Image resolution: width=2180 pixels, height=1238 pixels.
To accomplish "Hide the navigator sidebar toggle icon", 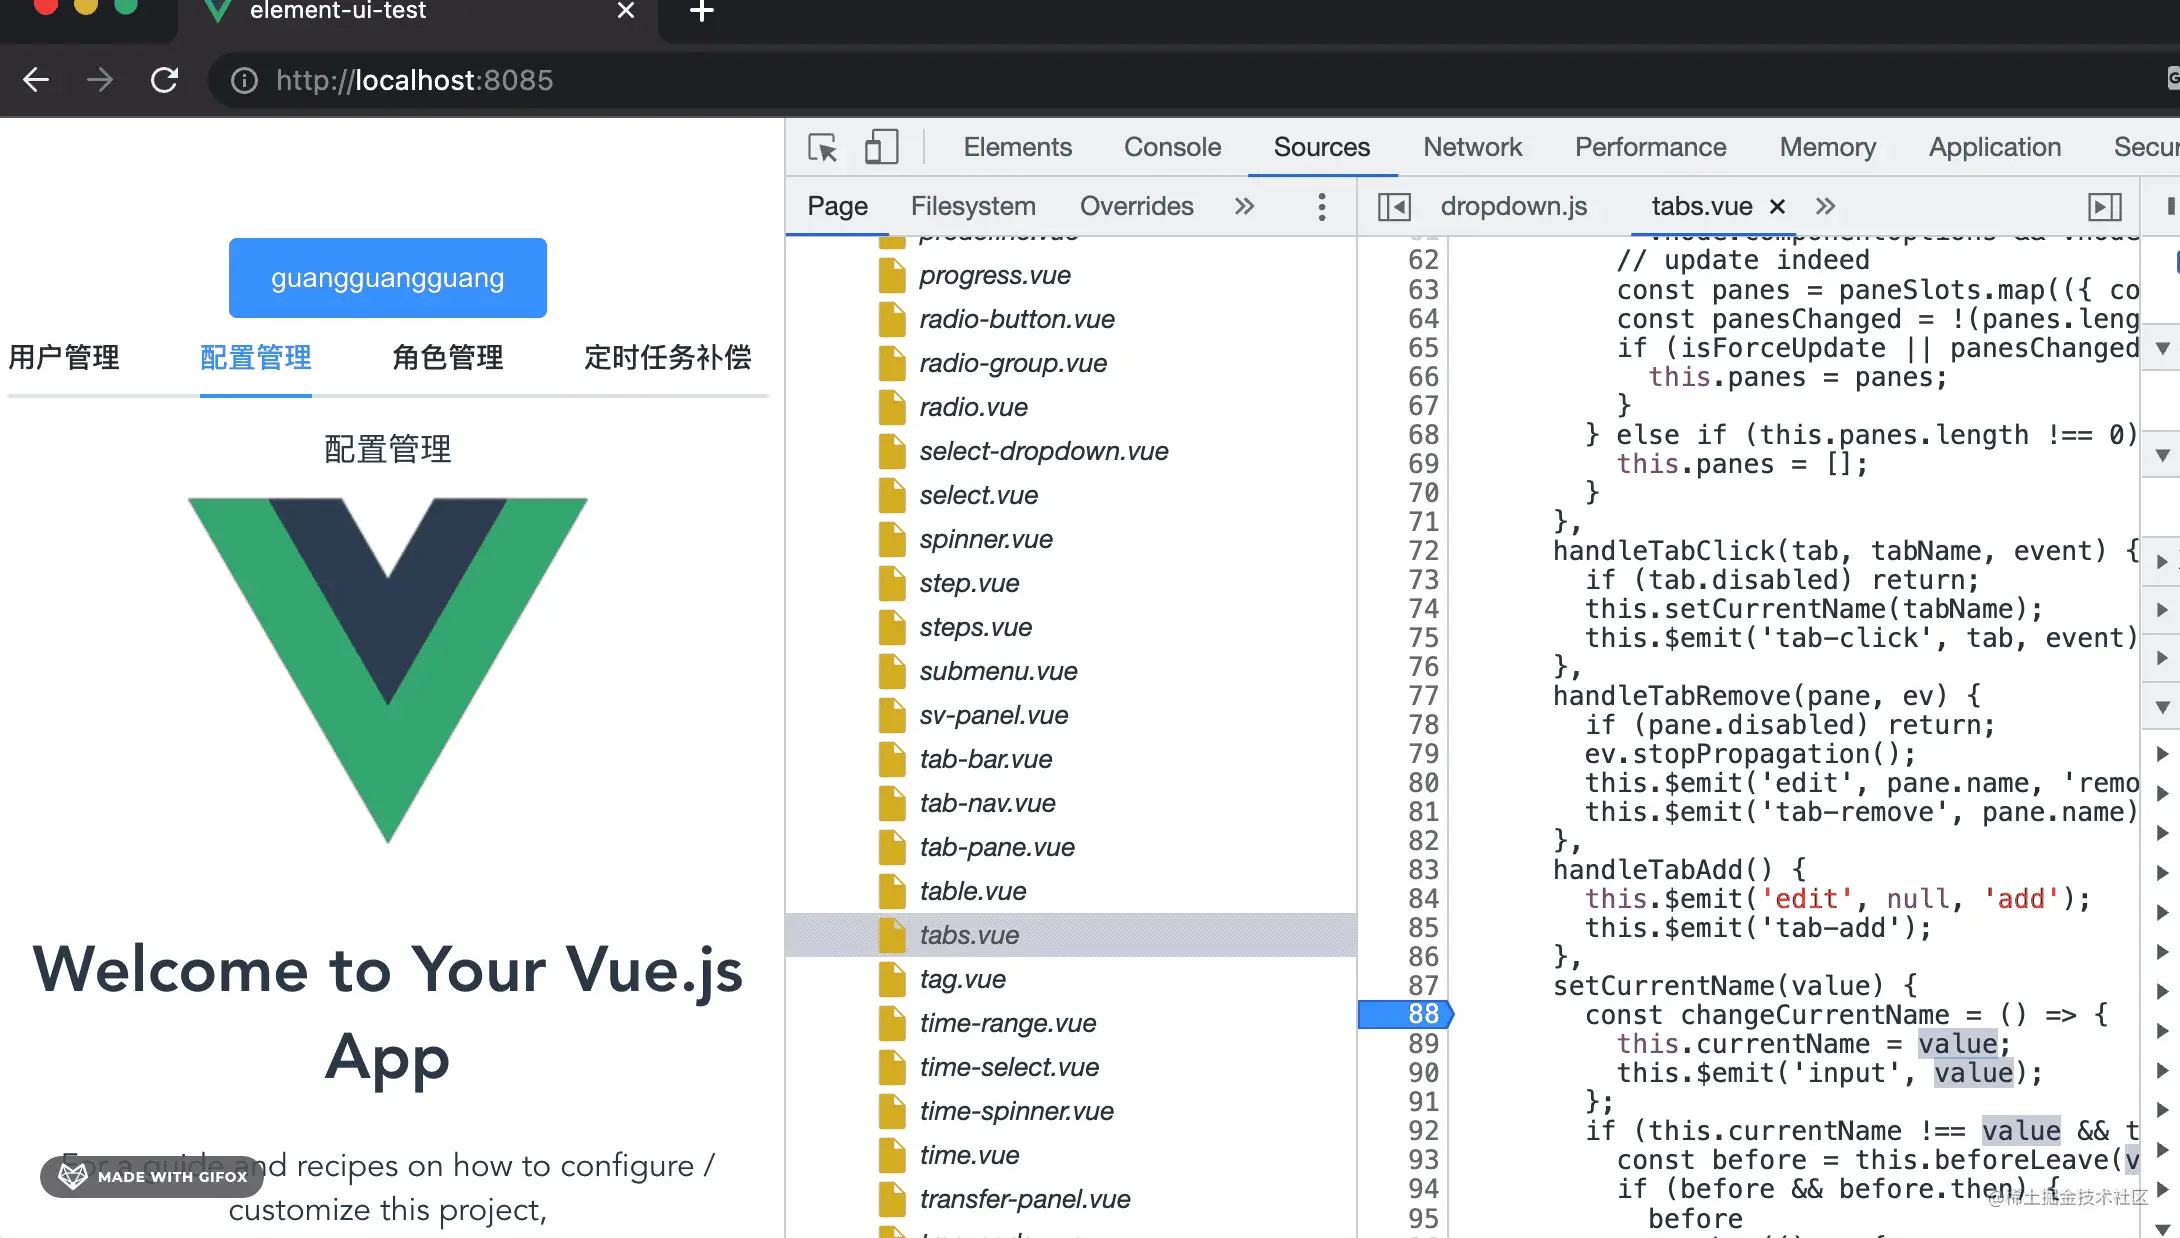I will (1394, 207).
